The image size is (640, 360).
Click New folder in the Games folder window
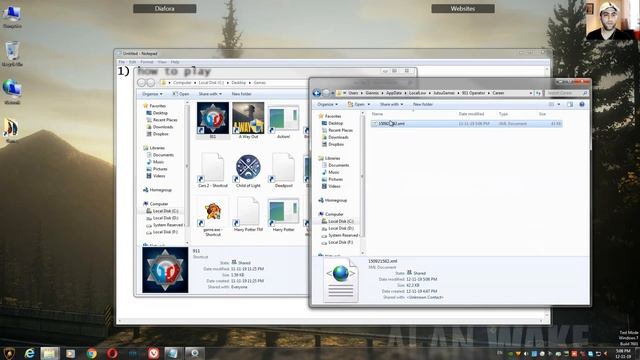coord(242,94)
